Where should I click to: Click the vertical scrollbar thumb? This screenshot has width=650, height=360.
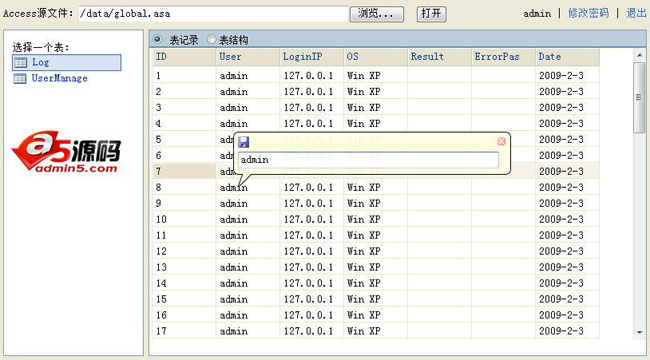point(639,98)
